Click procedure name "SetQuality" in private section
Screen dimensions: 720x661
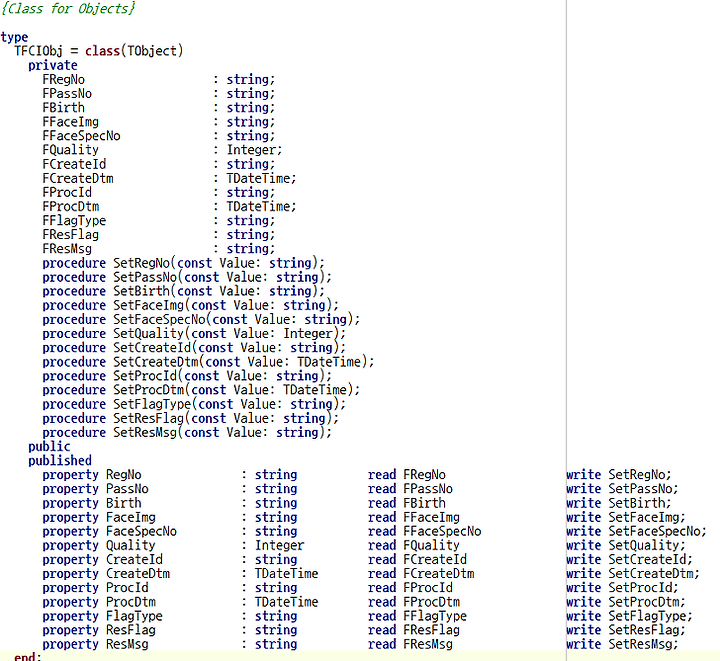pos(149,334)
